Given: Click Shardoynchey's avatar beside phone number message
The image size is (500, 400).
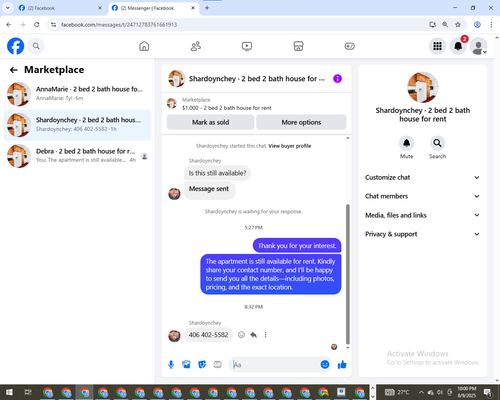Looking at the screenshot, I should pyautogui.click(x=174, y=336).
